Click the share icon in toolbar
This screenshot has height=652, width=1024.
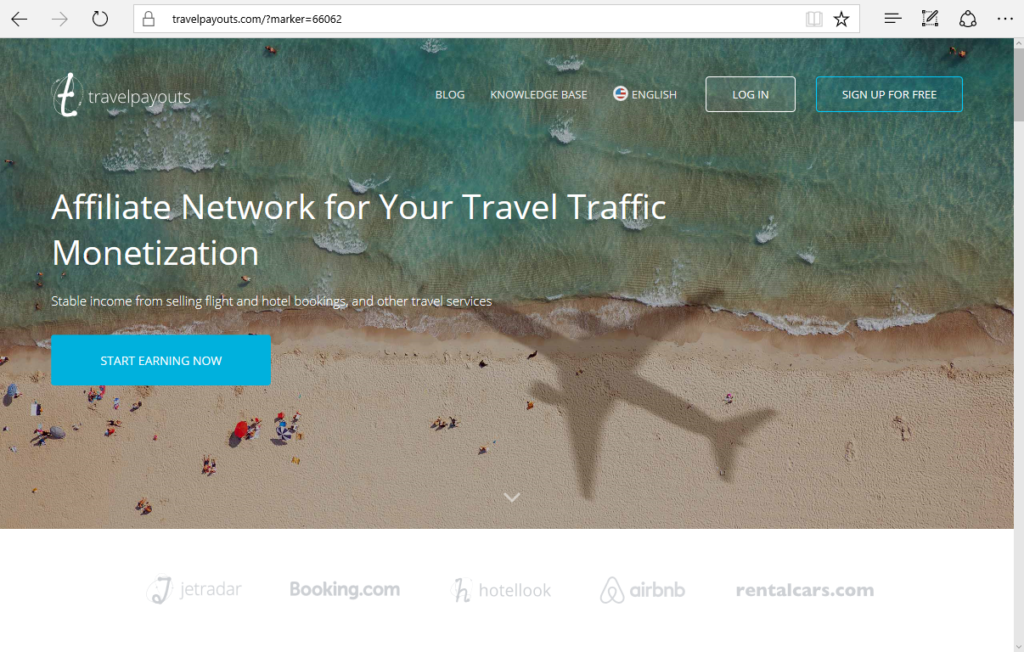tap(968, 19)
